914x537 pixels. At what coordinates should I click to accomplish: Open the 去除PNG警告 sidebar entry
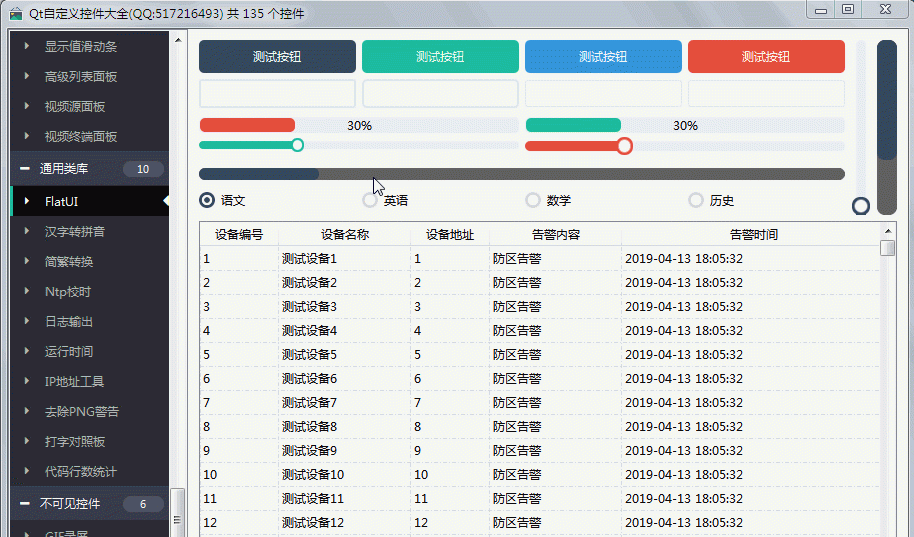click(90, 411)
